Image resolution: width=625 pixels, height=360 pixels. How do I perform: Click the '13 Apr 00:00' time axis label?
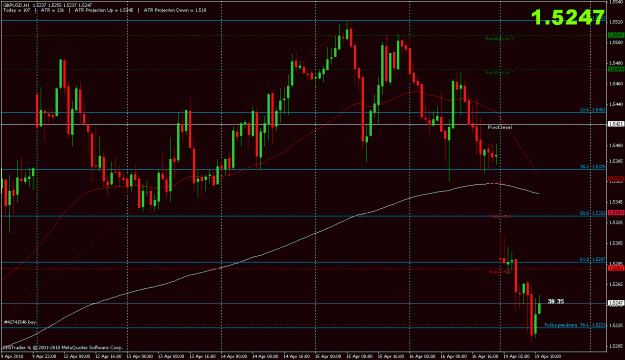(x=139, y=356)
